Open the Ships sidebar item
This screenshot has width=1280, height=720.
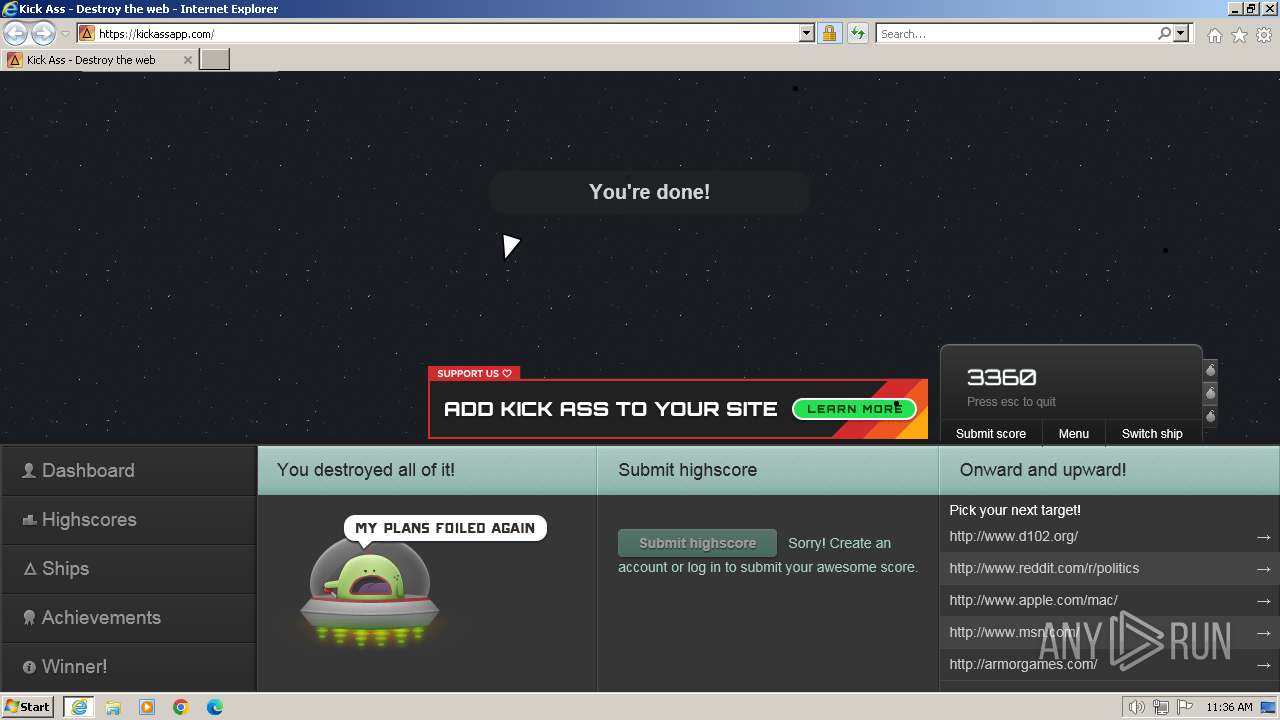coord(128,568)
